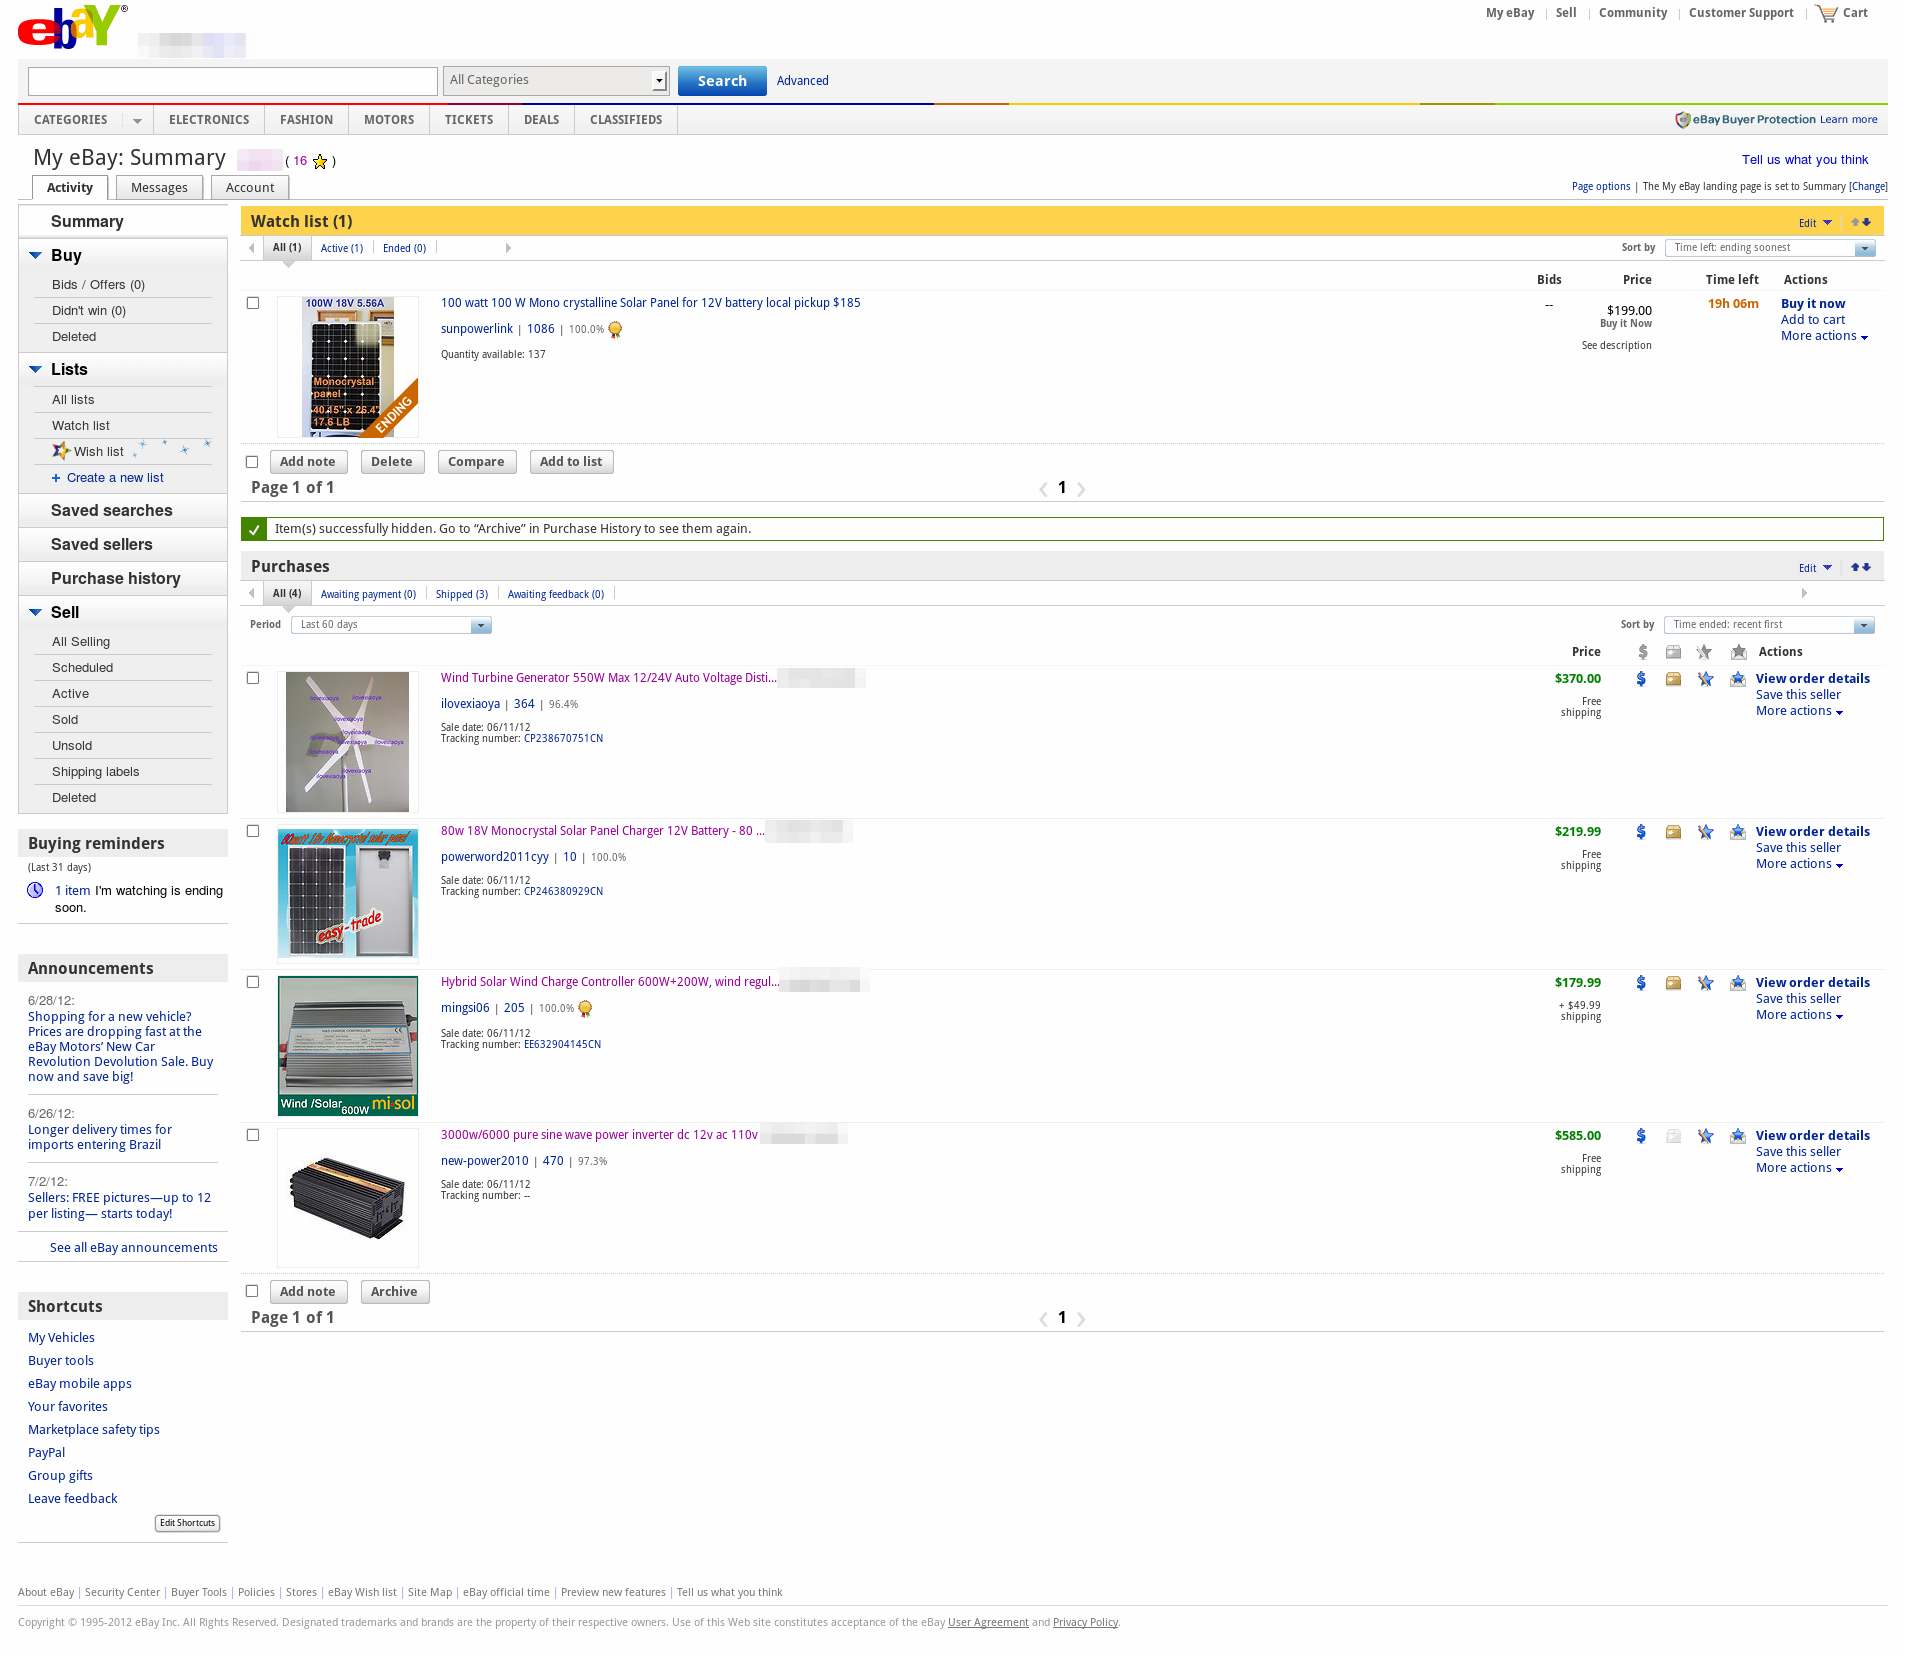The image size is (1905, 1656).
Task: Click the Archive button
Action: pyautogui.click(x=395, y=1292)
